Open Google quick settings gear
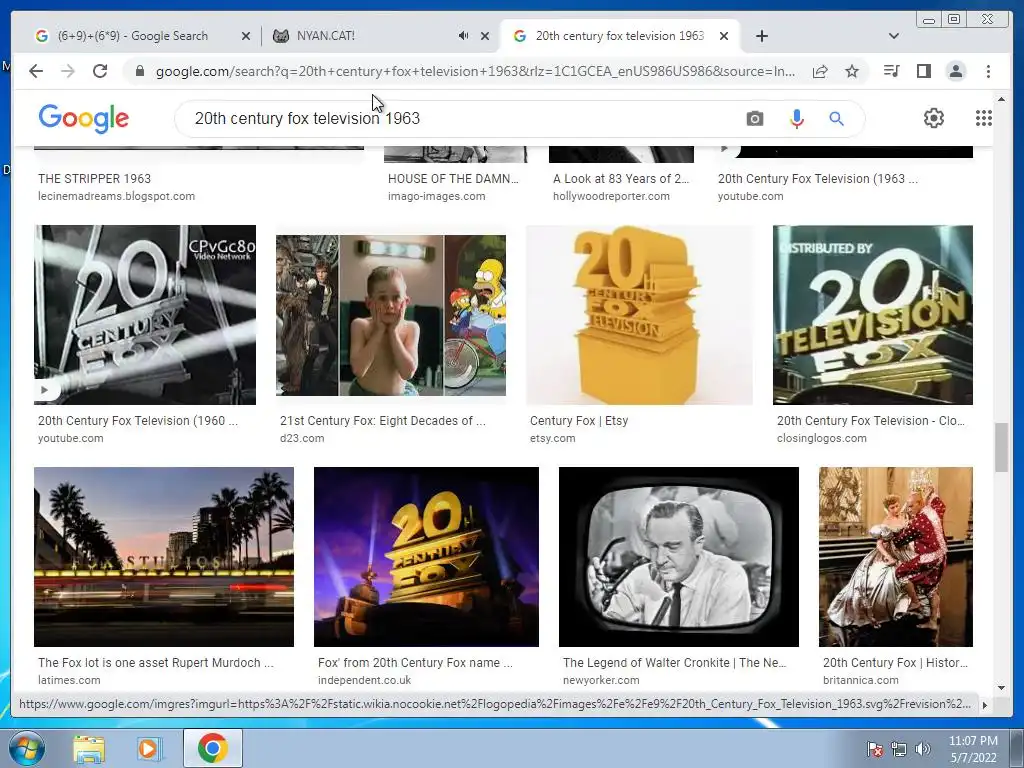The width and height of the screenshot is (1024, 768). pos(934,118)
